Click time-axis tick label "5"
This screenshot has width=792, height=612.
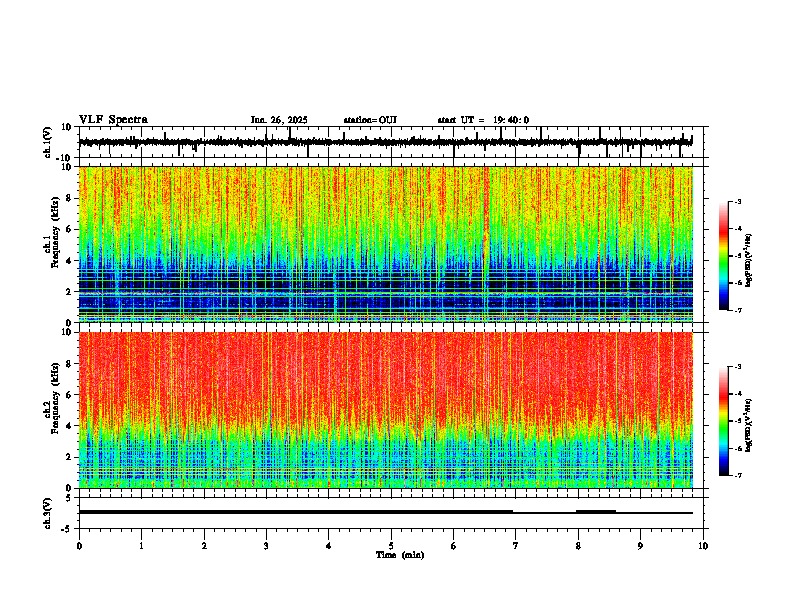[x=391, y=545]
